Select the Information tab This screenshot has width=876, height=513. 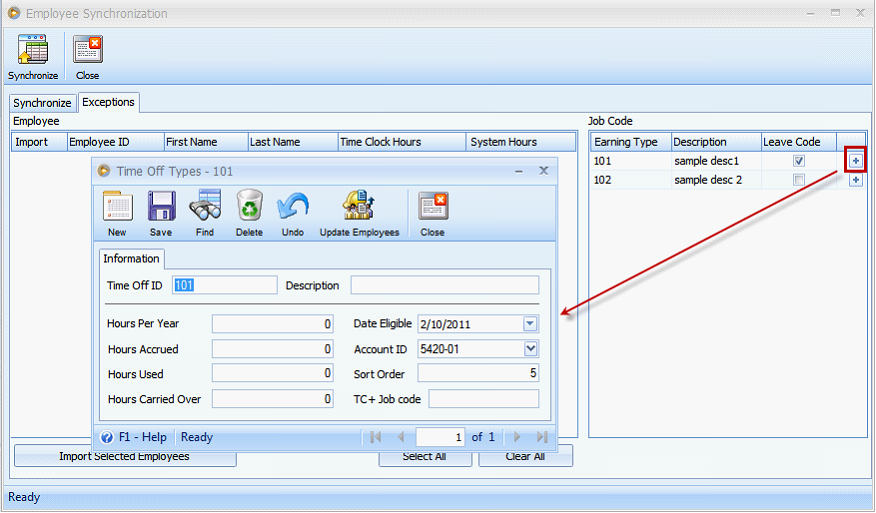pyautogui.click(x=131, y=259)
